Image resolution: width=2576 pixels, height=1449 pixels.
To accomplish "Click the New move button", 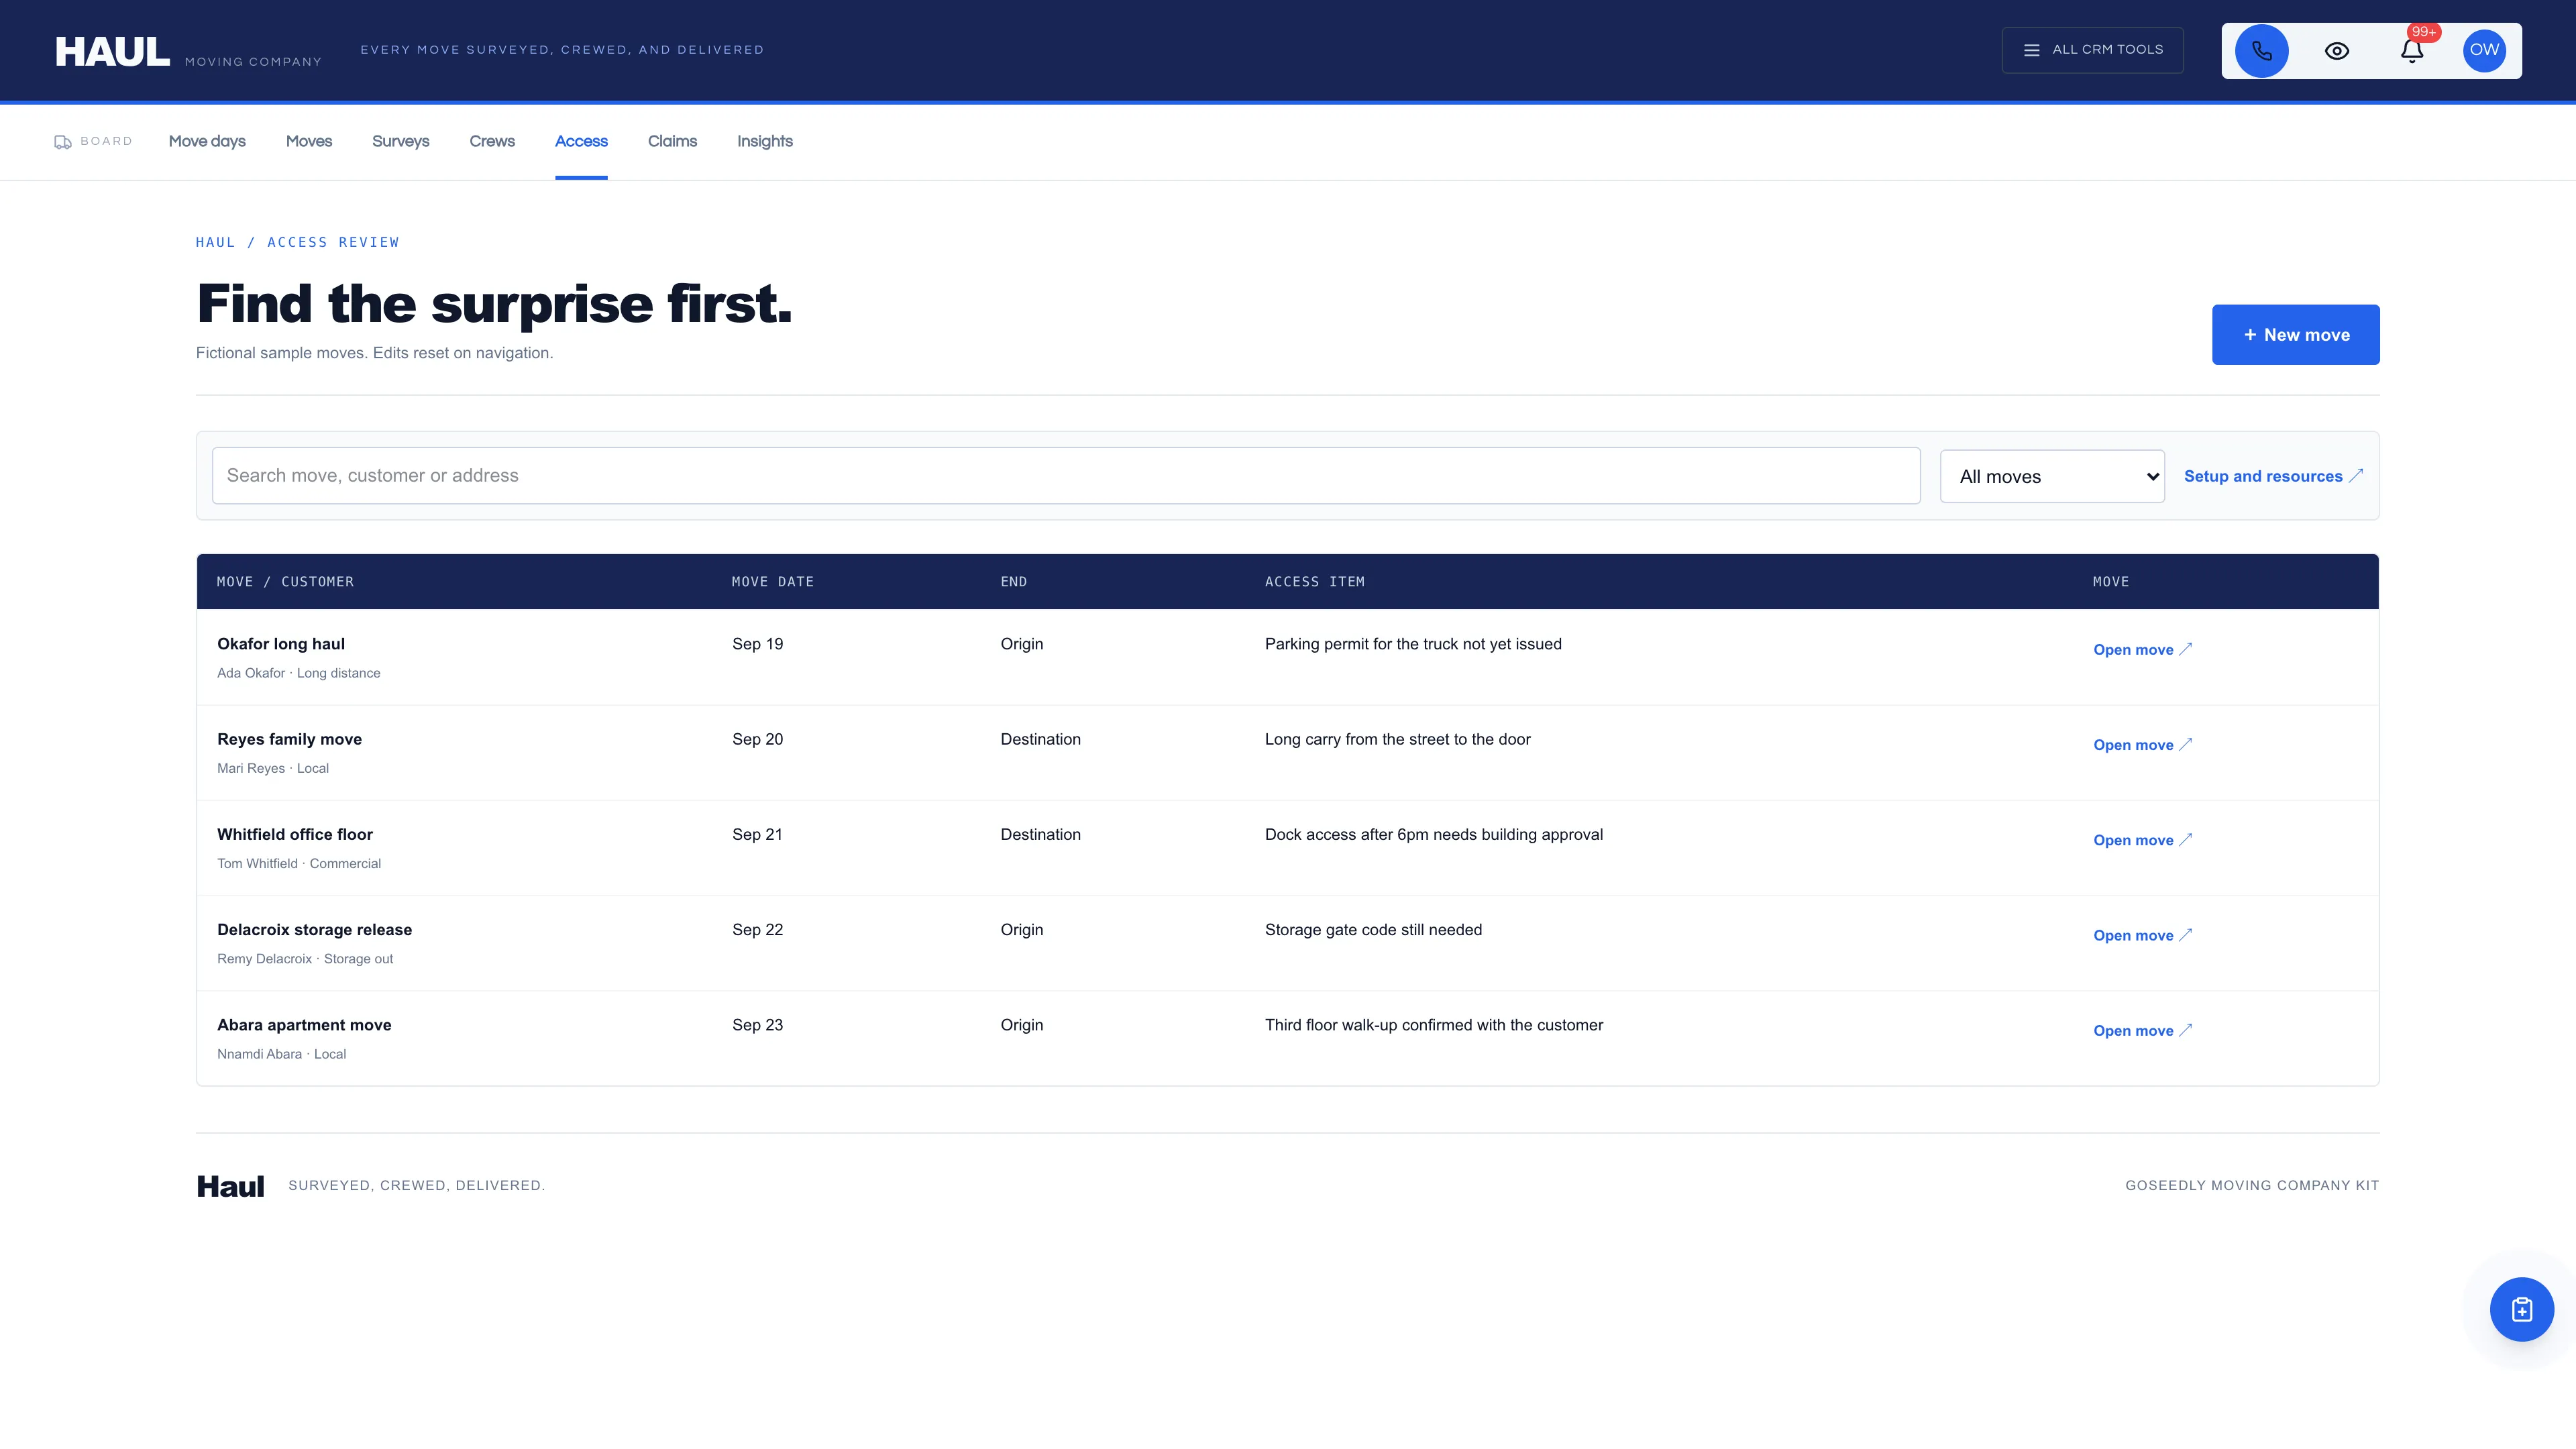I will pos(2295,335).
